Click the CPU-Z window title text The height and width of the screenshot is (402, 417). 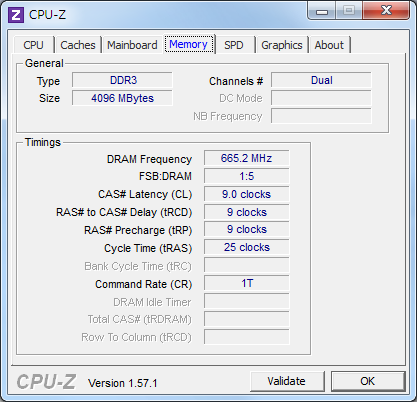tap(47, 15)
